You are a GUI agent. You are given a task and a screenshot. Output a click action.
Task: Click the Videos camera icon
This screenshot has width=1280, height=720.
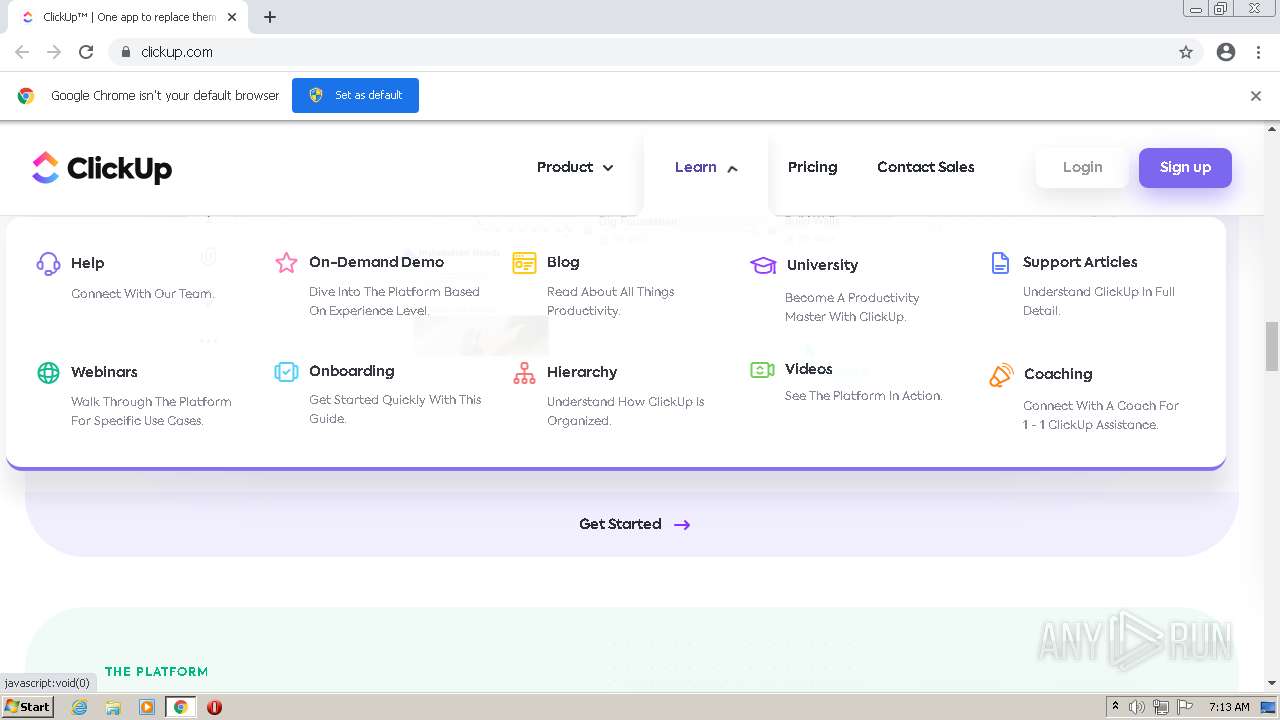(x=762, y=369)
